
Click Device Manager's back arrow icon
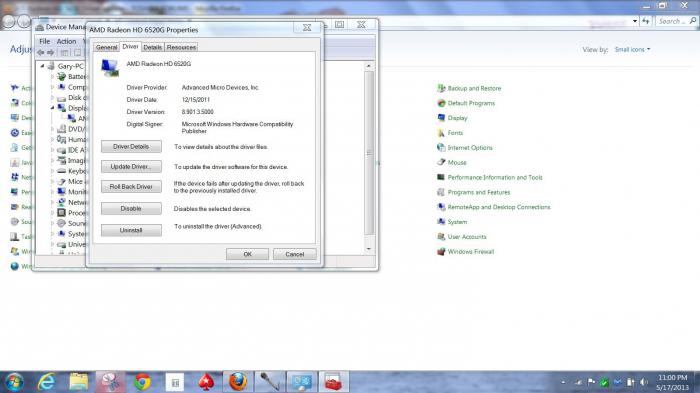point(41,53)
